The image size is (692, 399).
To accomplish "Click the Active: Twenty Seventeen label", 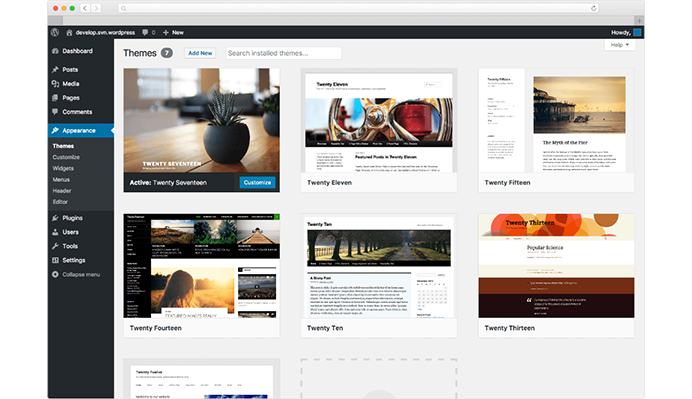I will 168,182.
